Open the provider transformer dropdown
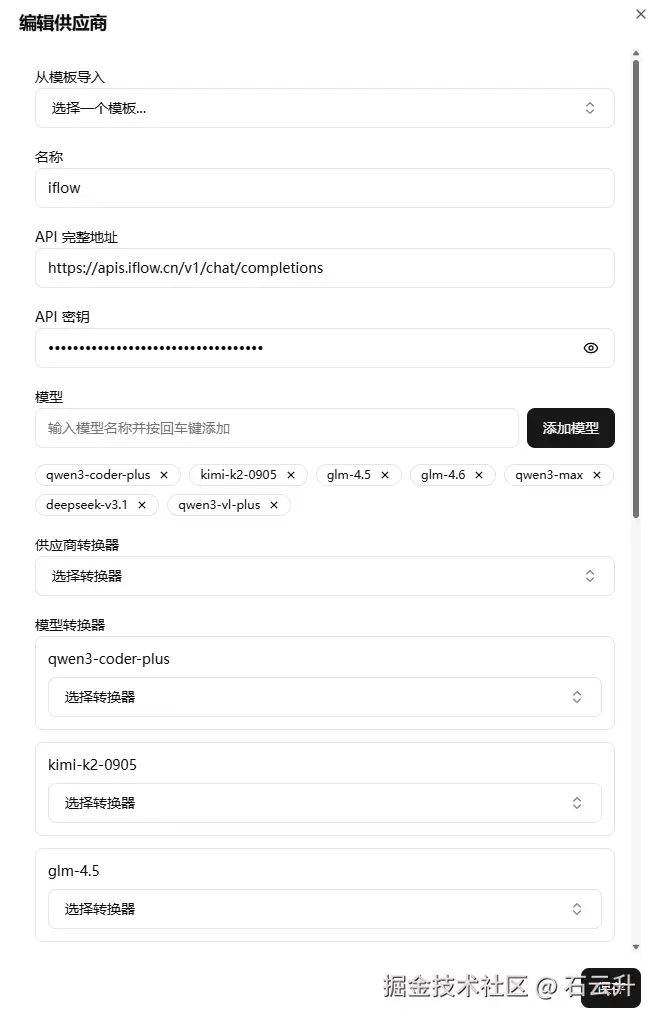The image size is (660, 1023). coord(325,576)
